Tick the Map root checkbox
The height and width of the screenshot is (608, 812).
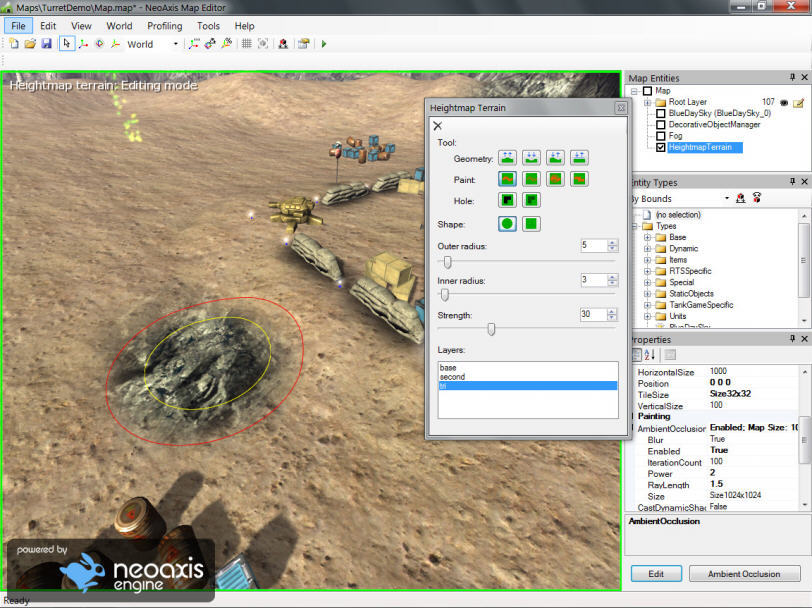(x=647, y=91)
